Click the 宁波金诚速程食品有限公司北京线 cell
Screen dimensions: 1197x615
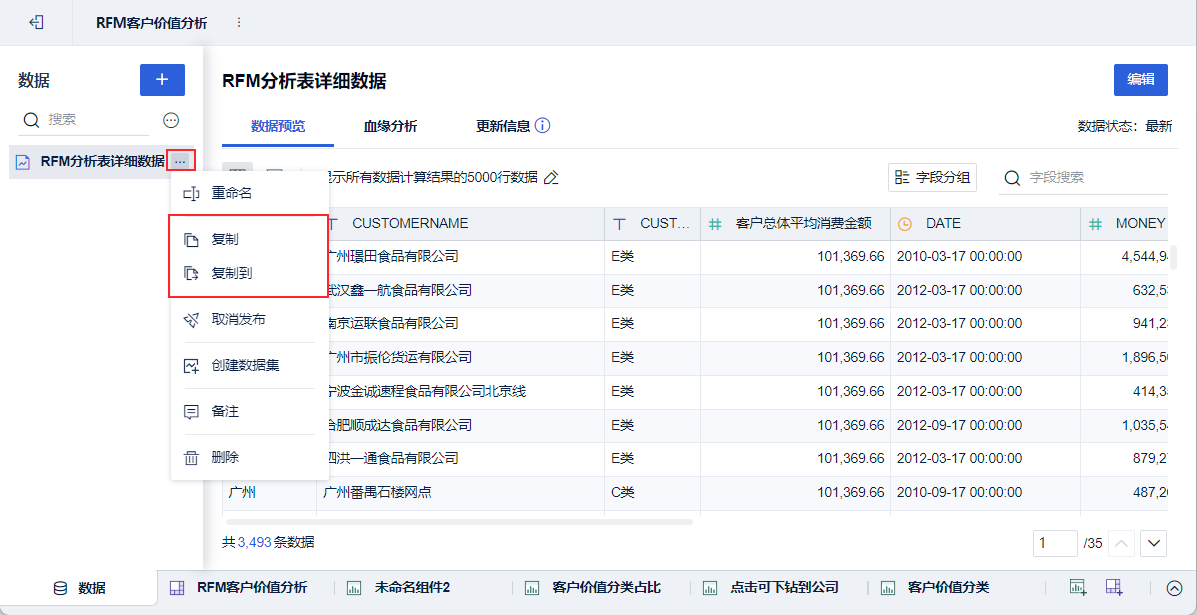pyautogui.click(x=461, y=391)
